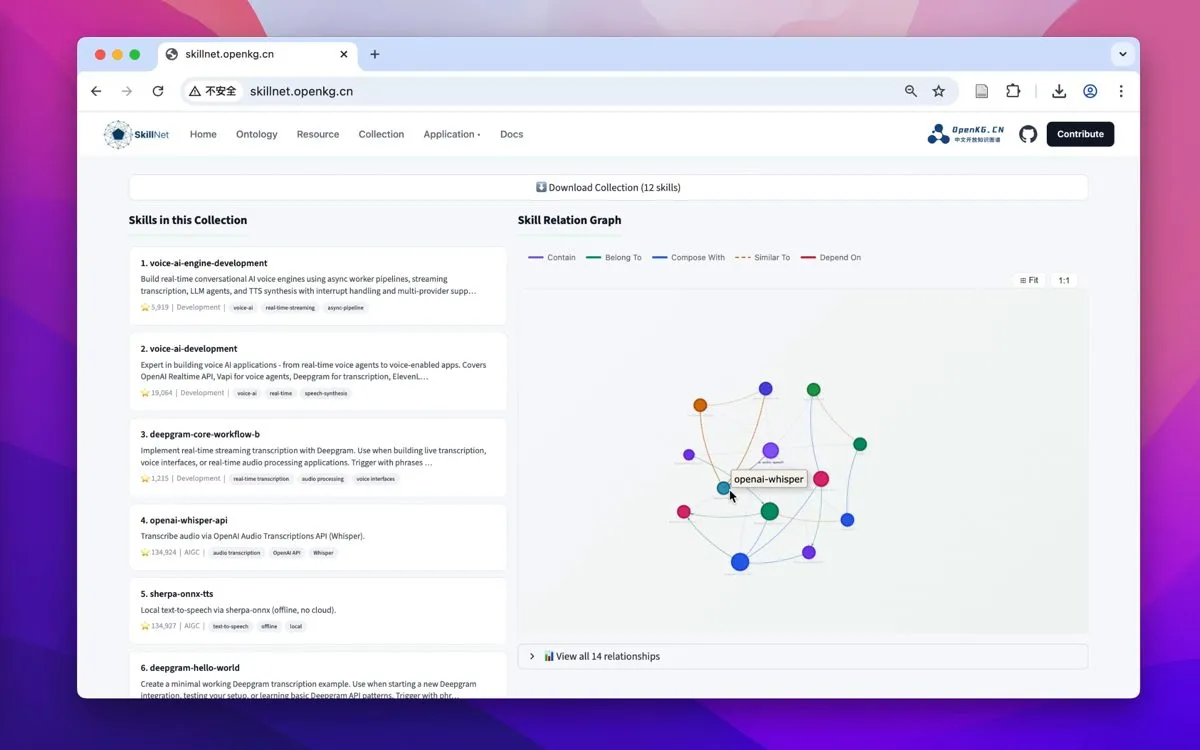Open the Collection nav item
The width and height of the screenshot is (1200, 750).
(381, 134)
